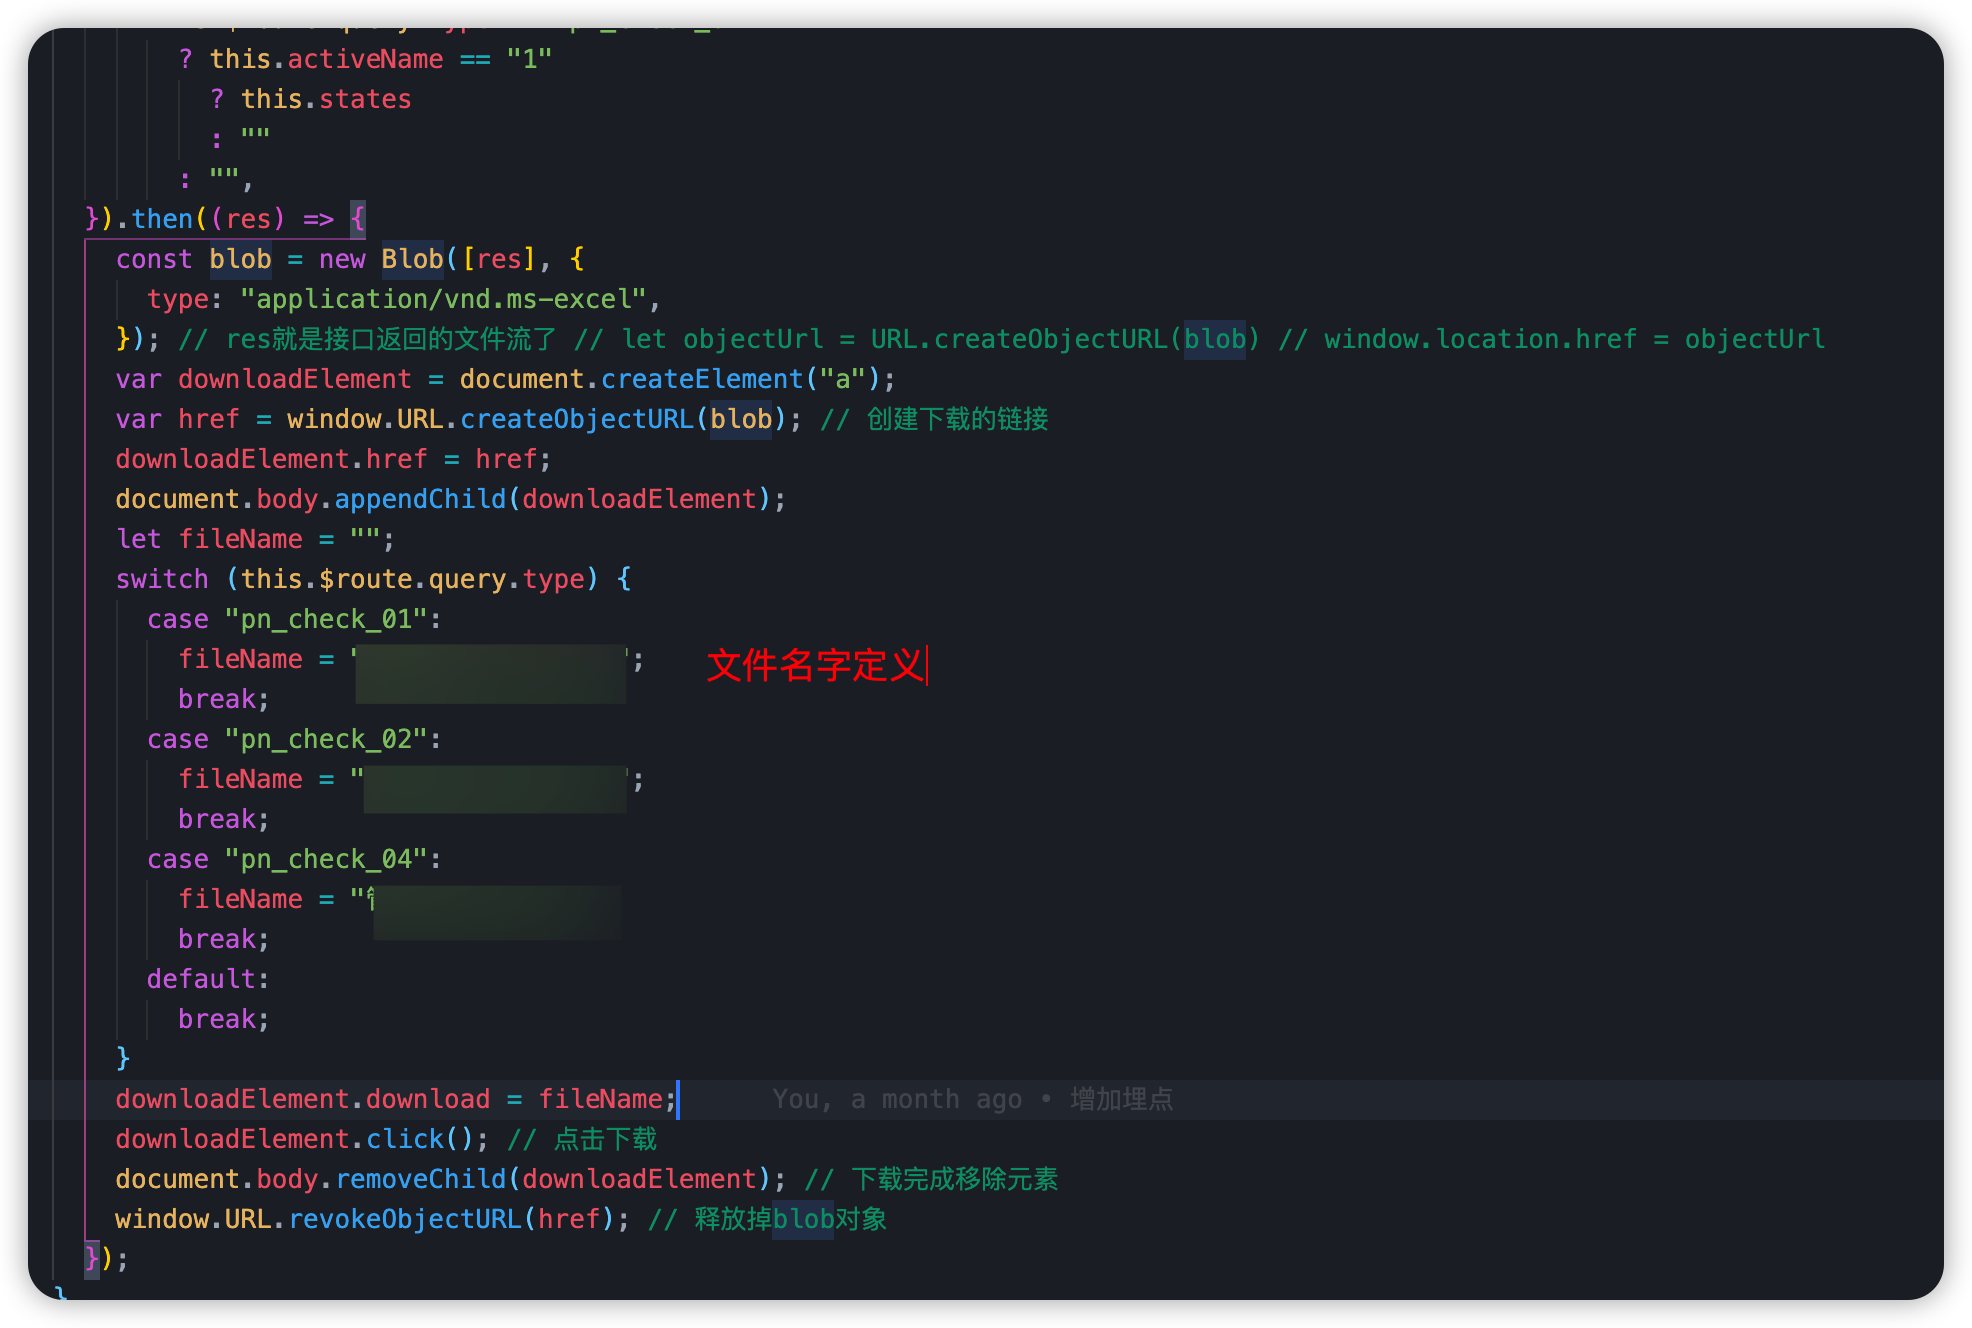1972x1328 pixels.
Task: Click the removeChild method name
Action: coord(420,1179)
